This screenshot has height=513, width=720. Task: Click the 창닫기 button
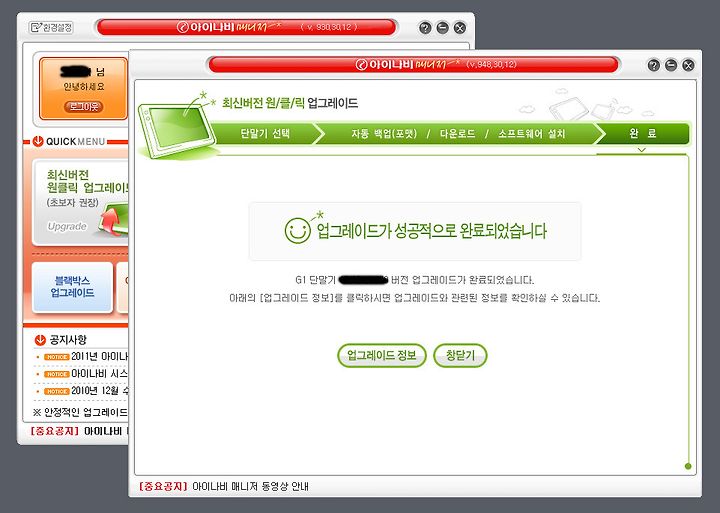(460, 355)
